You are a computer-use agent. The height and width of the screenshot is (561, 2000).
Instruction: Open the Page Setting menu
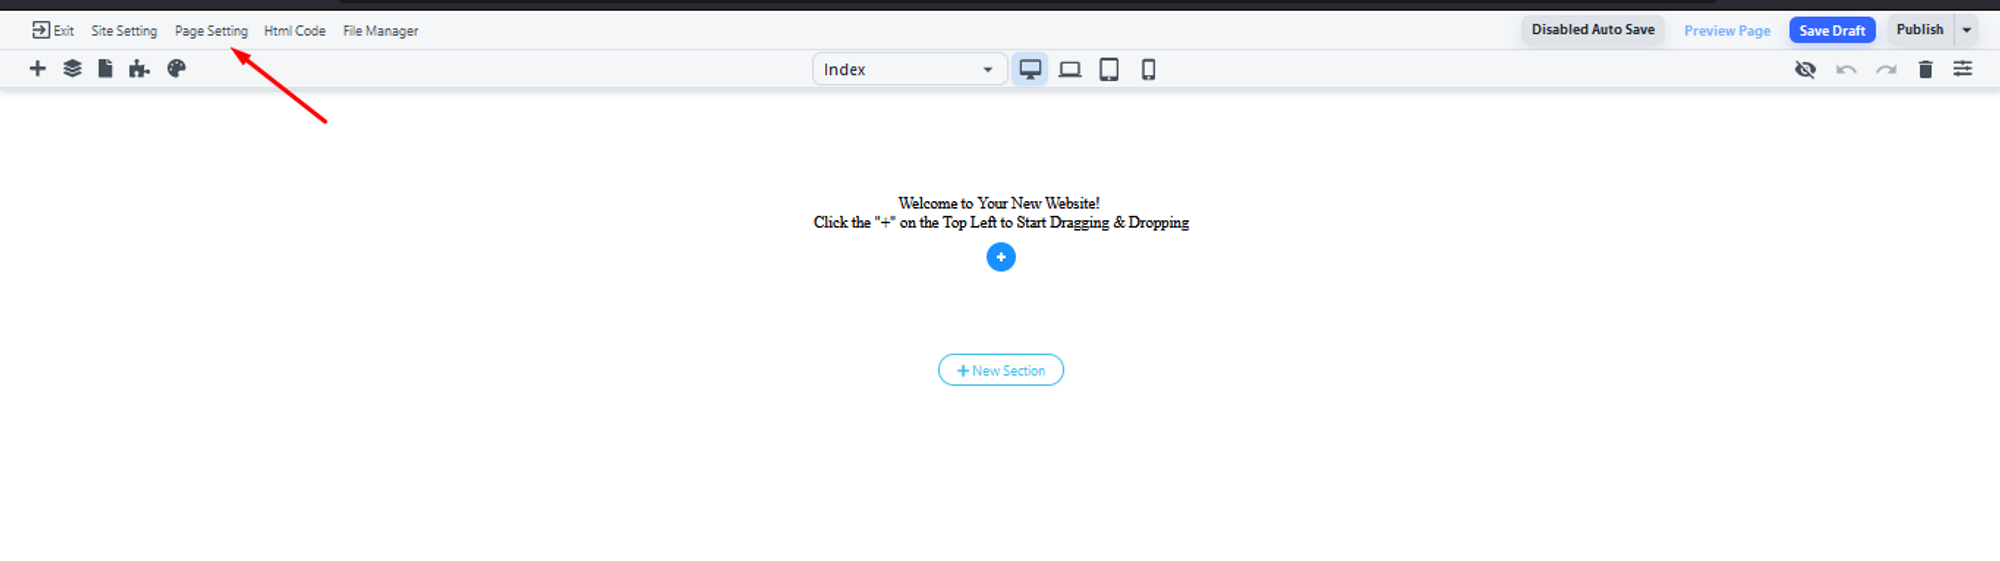coord(211,31)
